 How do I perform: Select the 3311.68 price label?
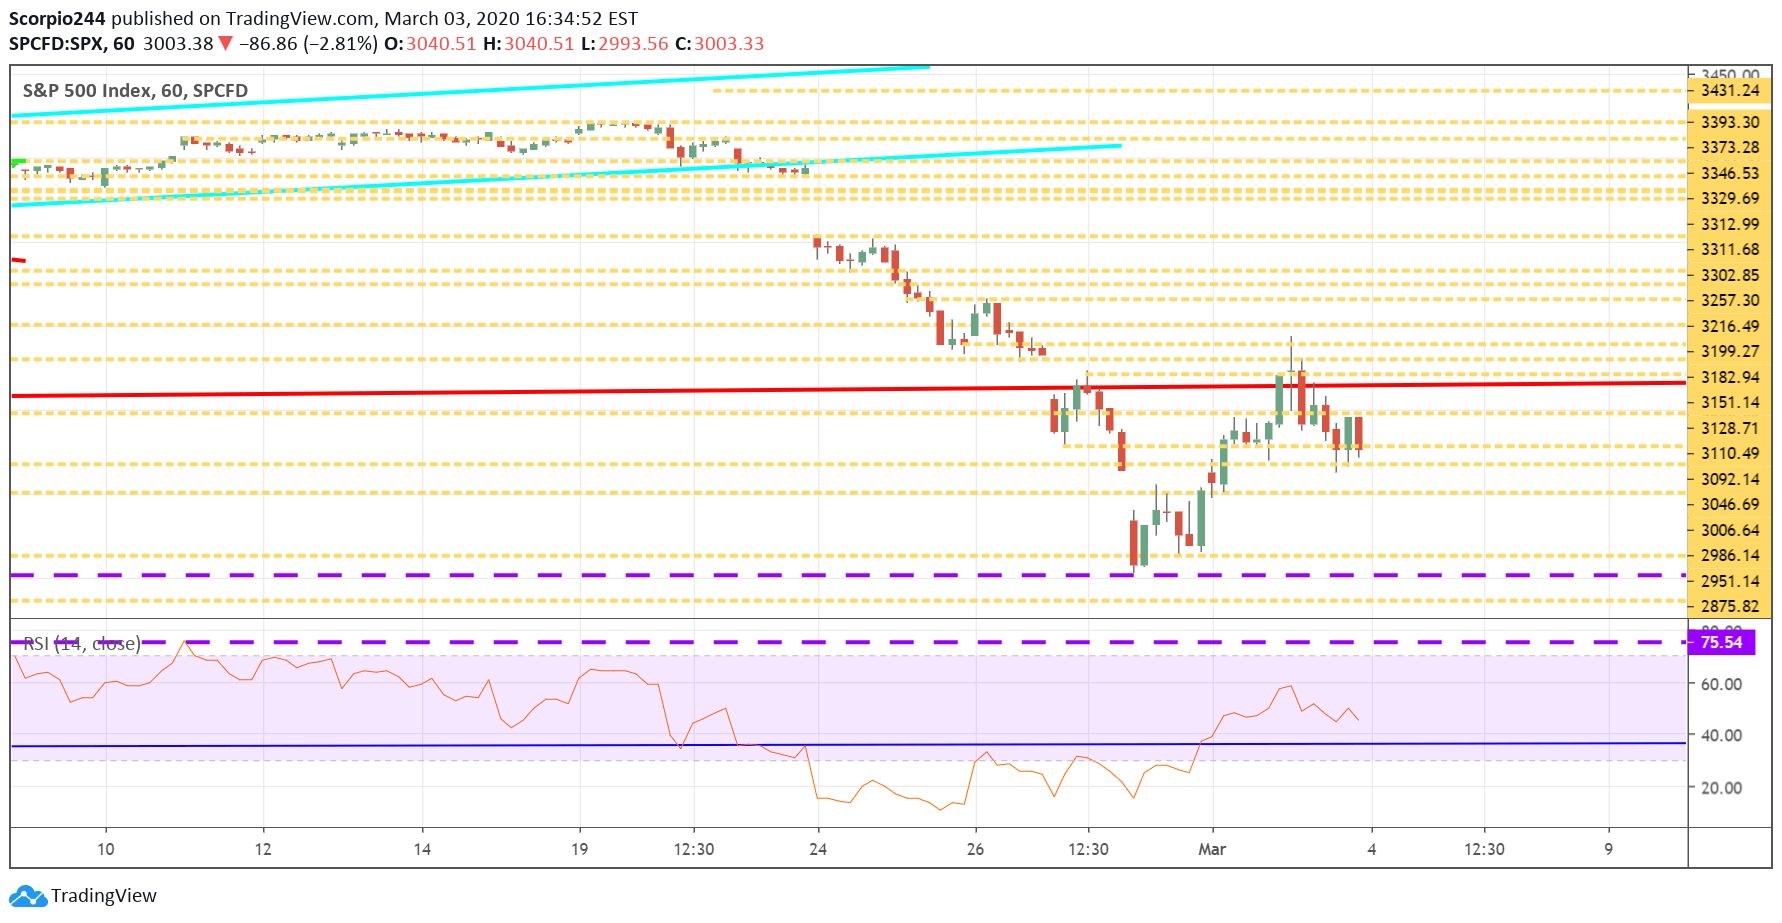click(1730, 249)
